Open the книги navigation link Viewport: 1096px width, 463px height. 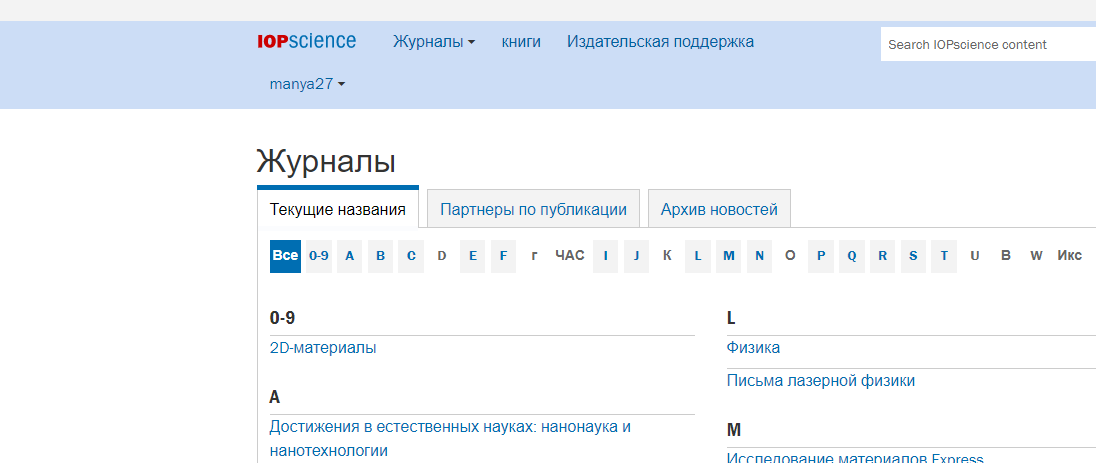[x=521, y=42]
